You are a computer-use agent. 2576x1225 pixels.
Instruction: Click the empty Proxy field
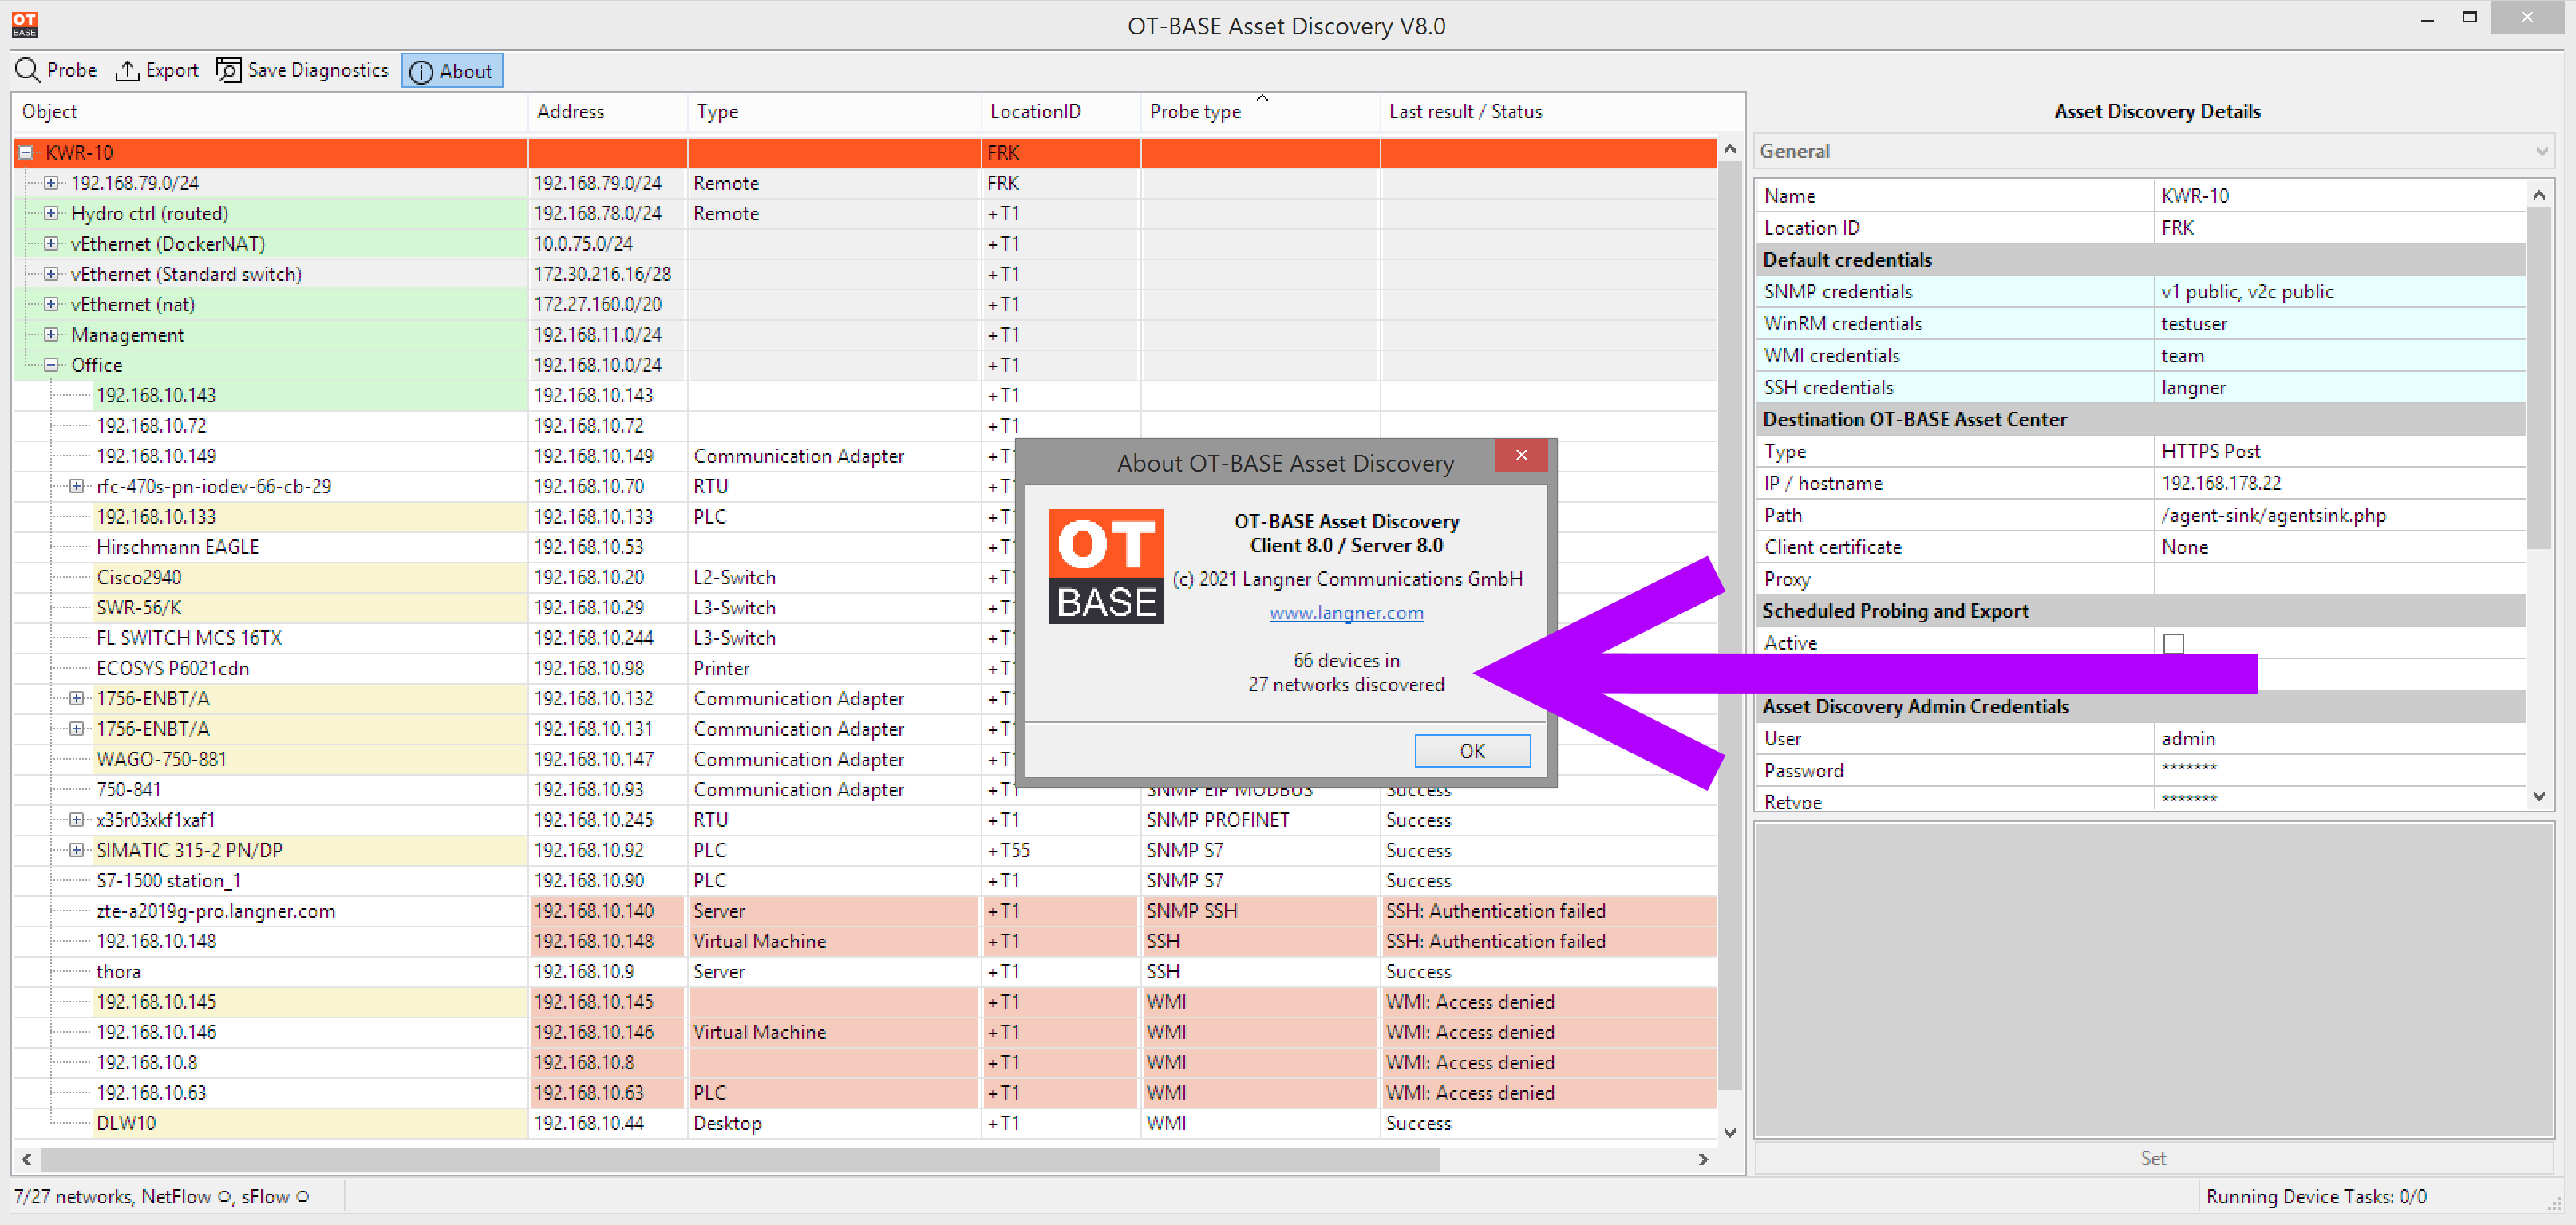[x=2339, y=579]
